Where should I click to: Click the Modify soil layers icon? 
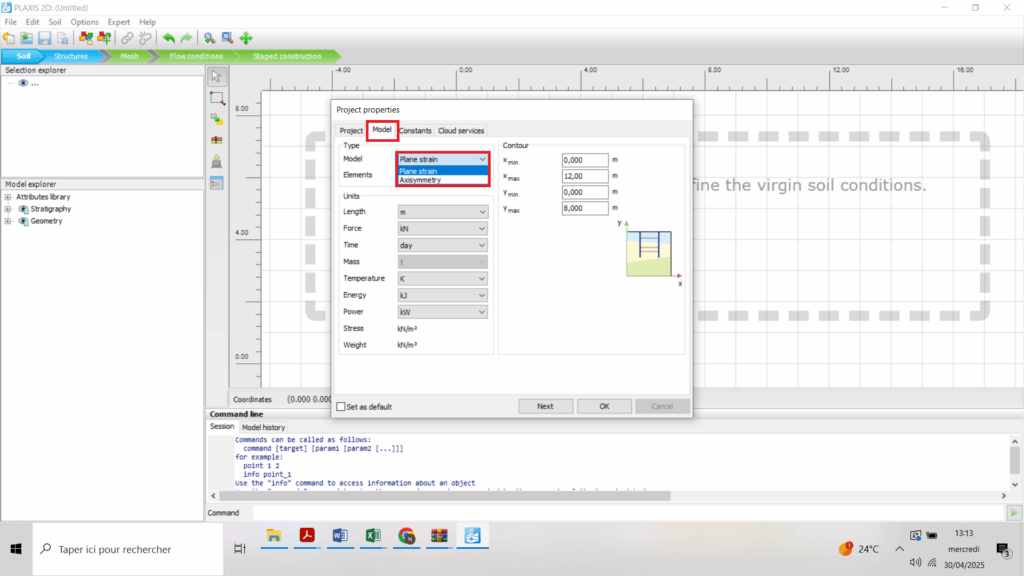click(217, 120)
